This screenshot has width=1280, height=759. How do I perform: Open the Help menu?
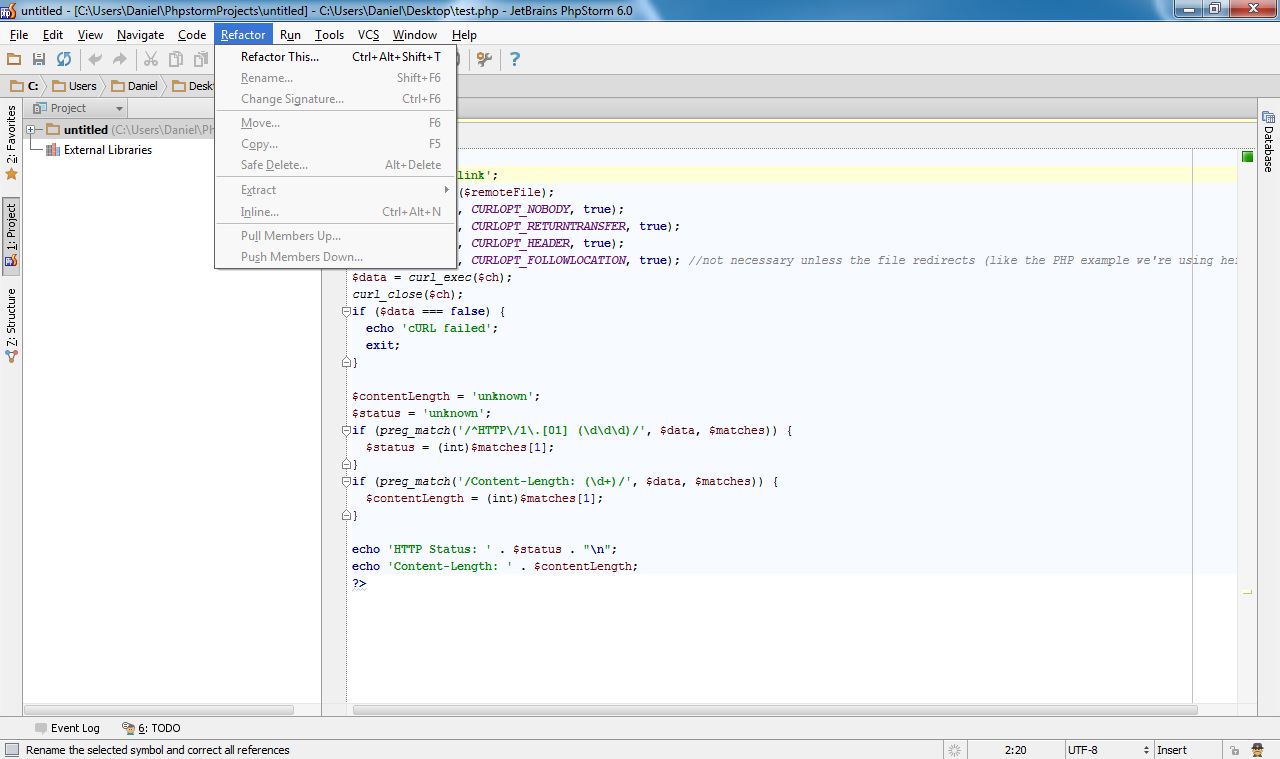coord(464,35)
